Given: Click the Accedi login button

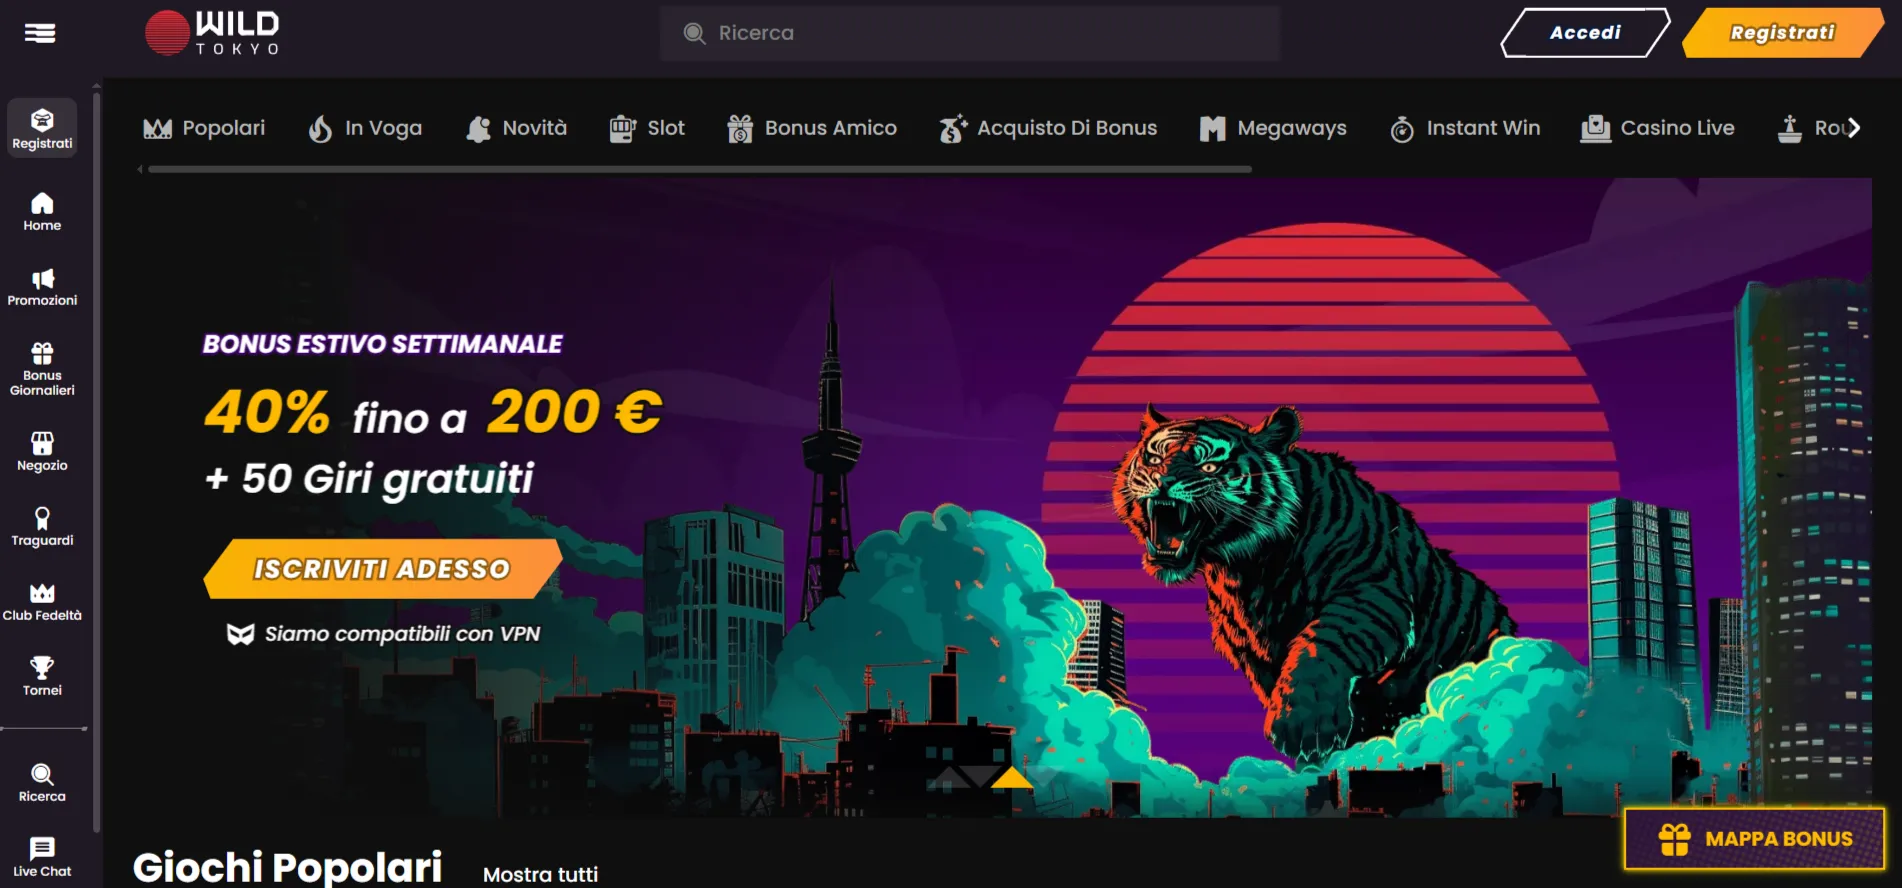Looking at the screenshot, I should click(x=1585, y=33).
